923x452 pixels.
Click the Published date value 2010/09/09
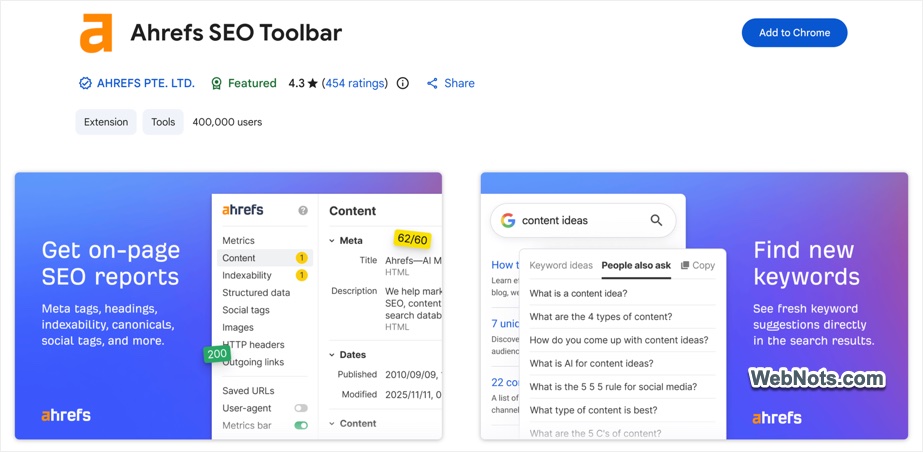pyautogui.click(x=413, y=374)
